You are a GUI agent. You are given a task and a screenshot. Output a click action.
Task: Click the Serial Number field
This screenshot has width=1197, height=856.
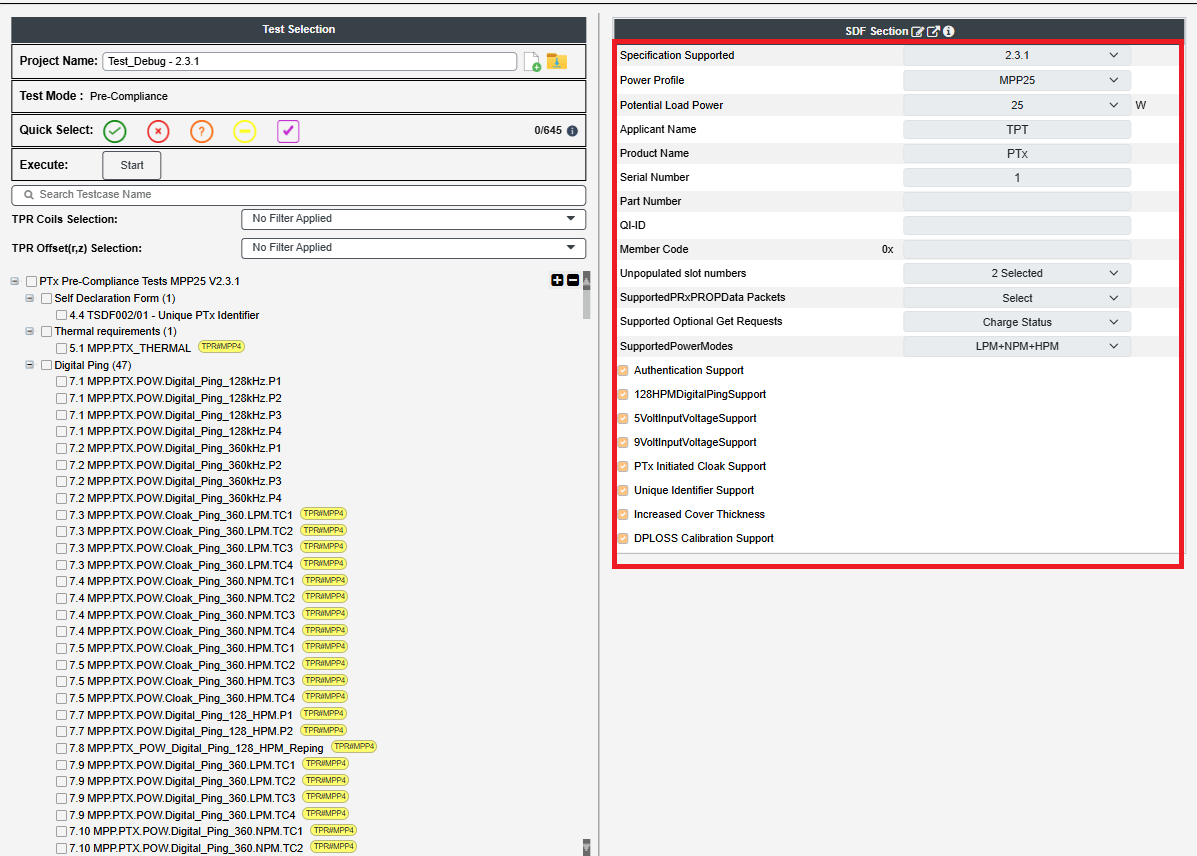(x=1017, y=178)
